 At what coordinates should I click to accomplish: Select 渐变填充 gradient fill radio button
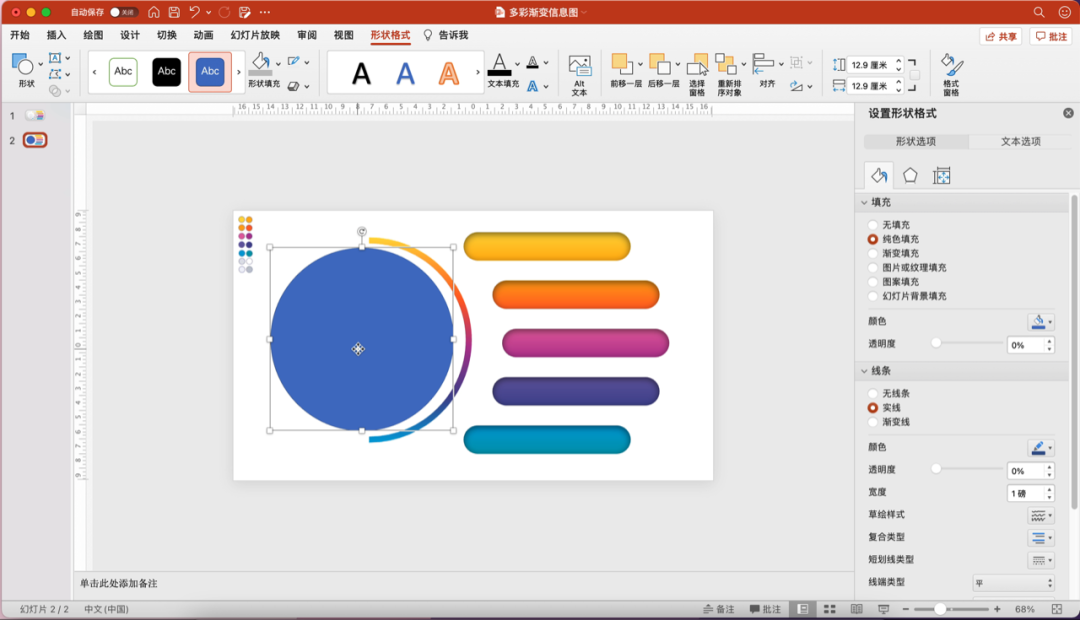point(873,254)
